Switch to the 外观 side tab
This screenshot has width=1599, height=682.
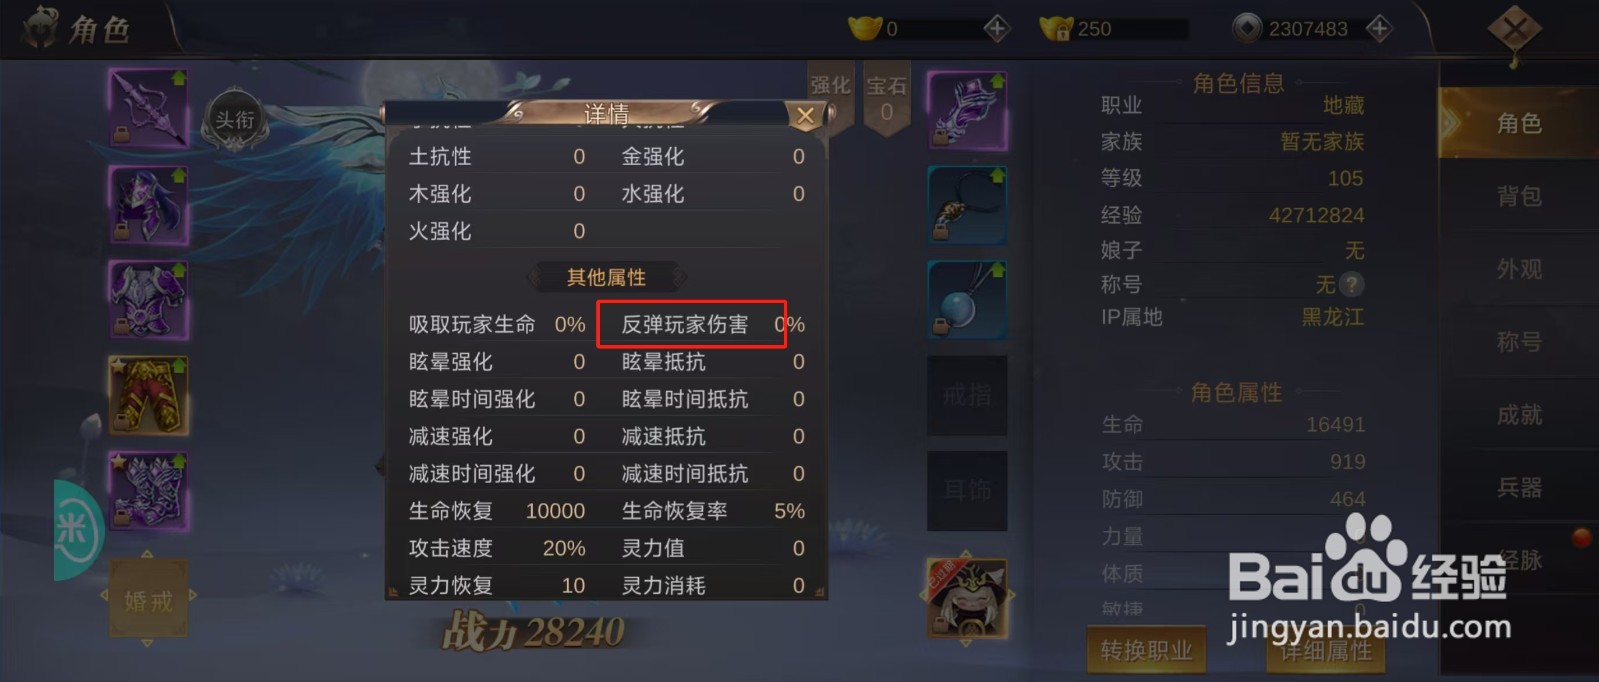coord(1519,269)
